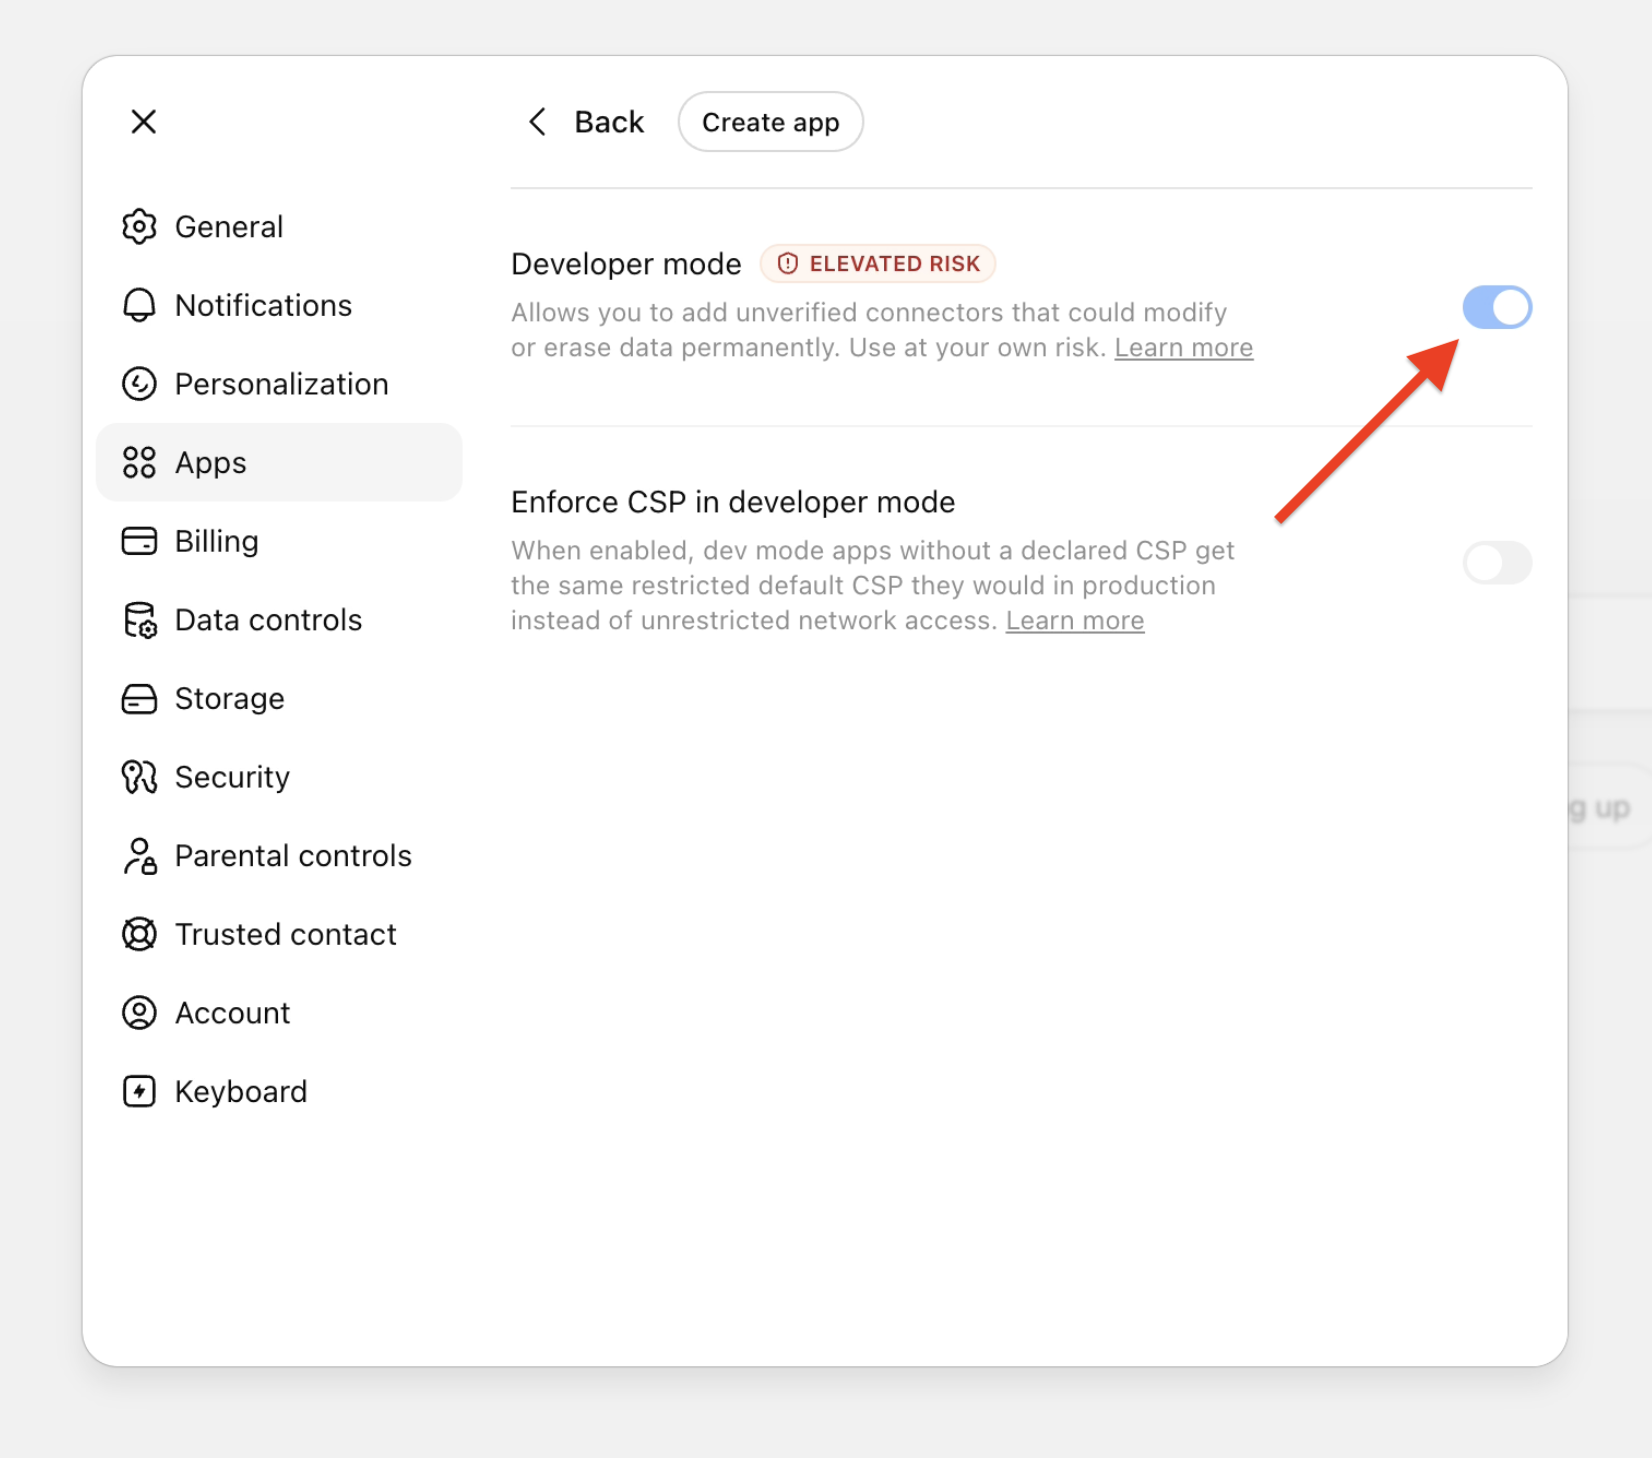Click the Security keys icon
This screenshot has width=1652, height=1458.
(x=139, y=777)
